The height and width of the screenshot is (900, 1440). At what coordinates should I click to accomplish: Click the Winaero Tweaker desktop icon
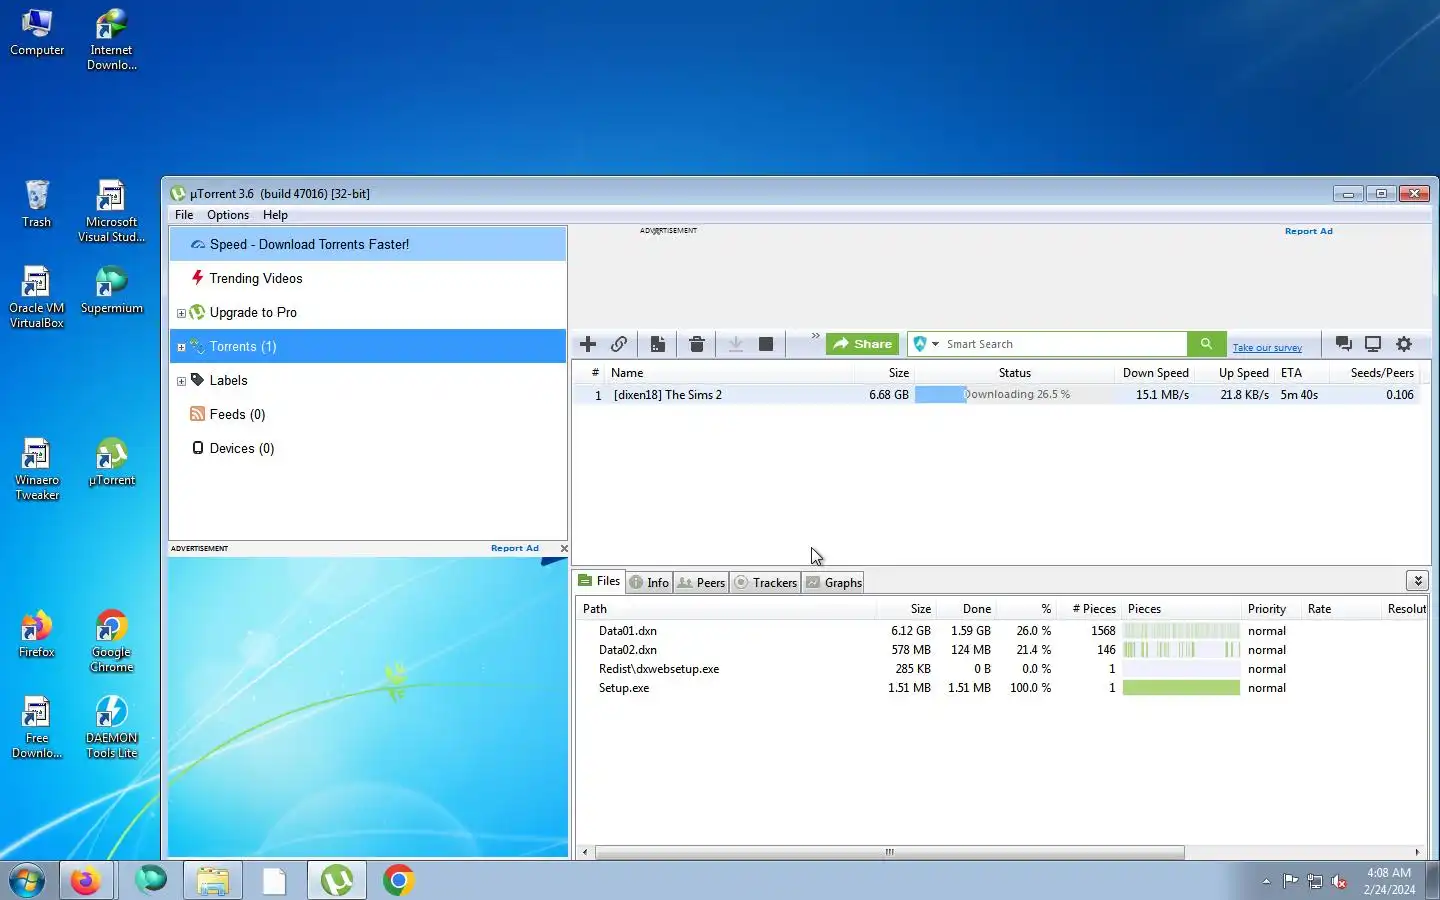click(37, 469)
